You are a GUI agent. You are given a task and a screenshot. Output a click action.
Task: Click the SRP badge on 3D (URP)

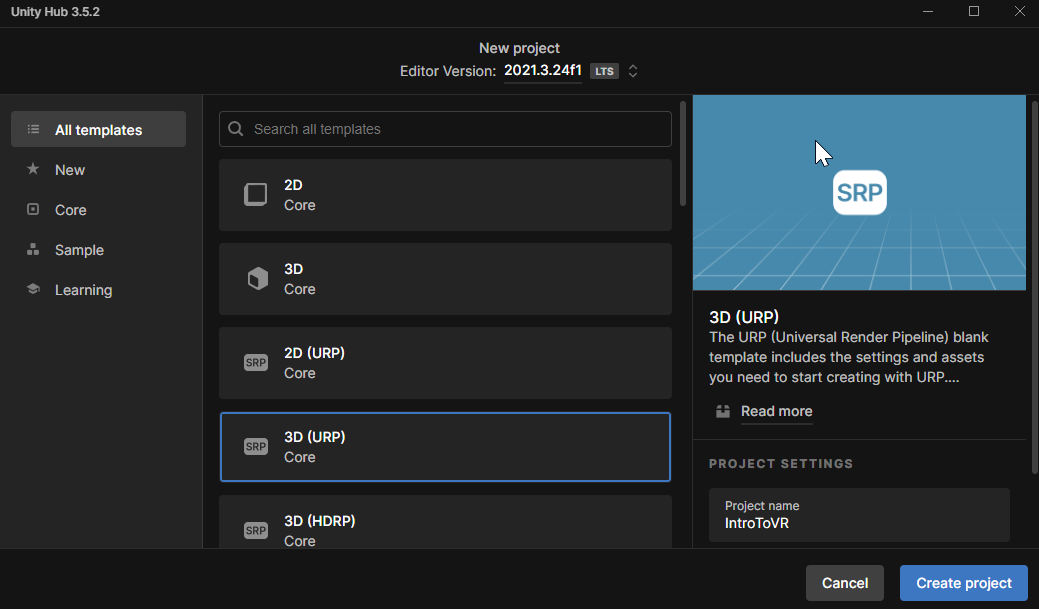click(256, 446)
